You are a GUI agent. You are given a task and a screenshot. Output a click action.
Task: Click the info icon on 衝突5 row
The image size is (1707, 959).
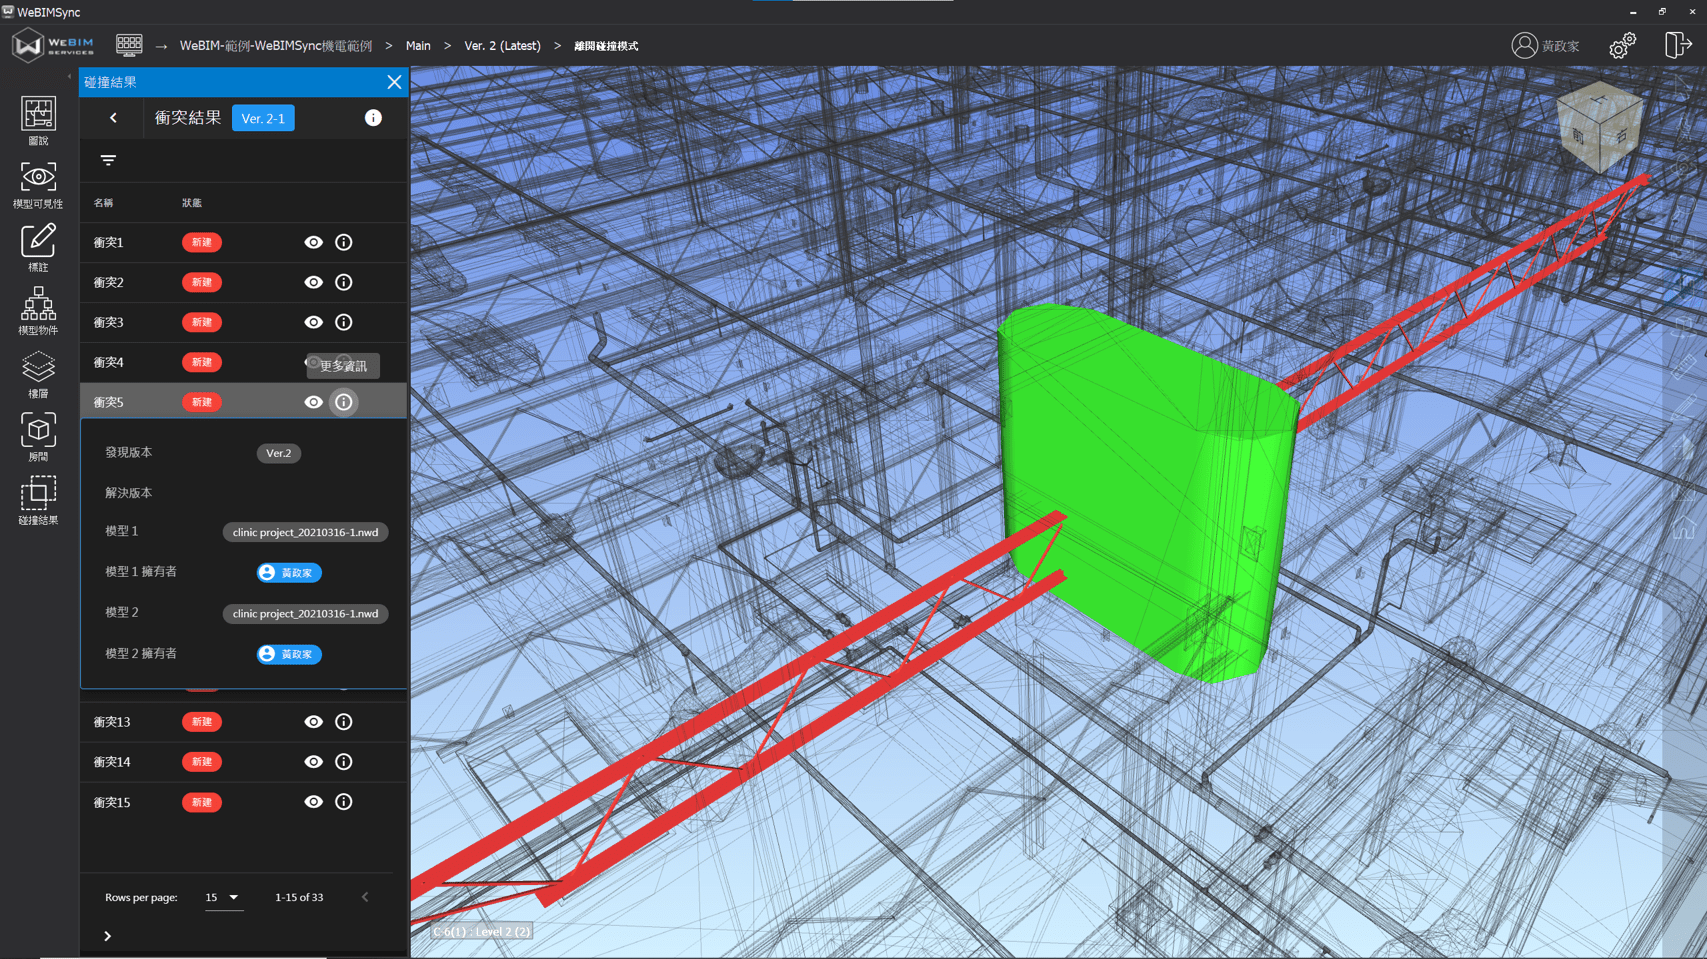pyautogui.click(x=344, y=402)
